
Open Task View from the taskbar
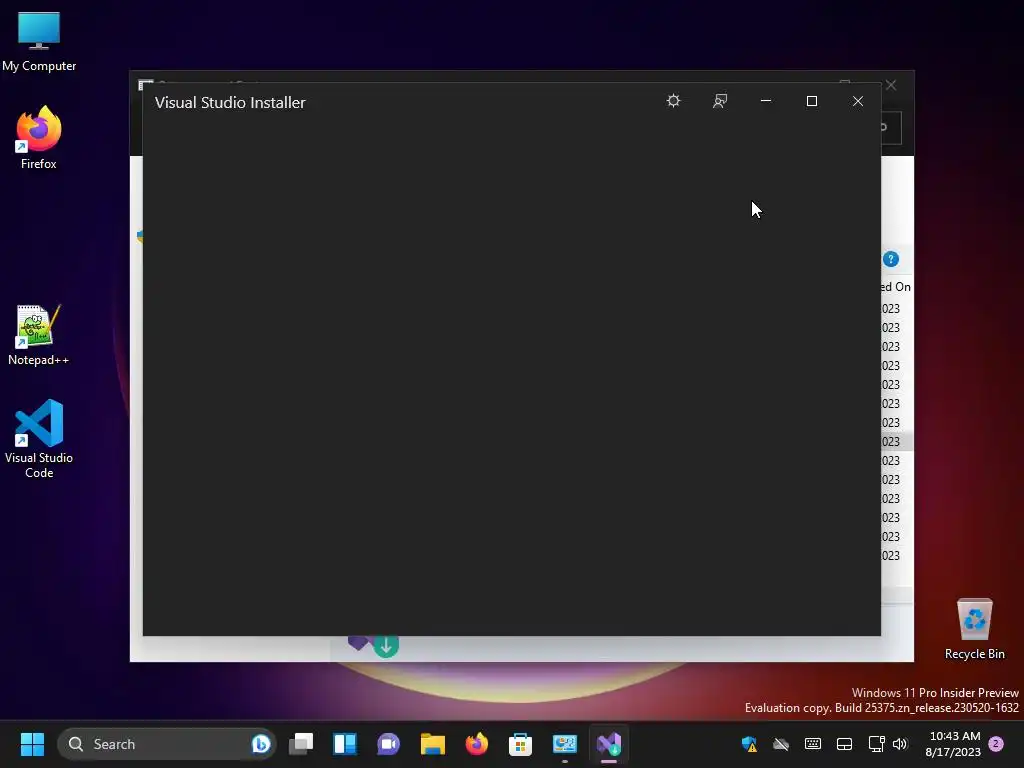[x=301, y=744]
